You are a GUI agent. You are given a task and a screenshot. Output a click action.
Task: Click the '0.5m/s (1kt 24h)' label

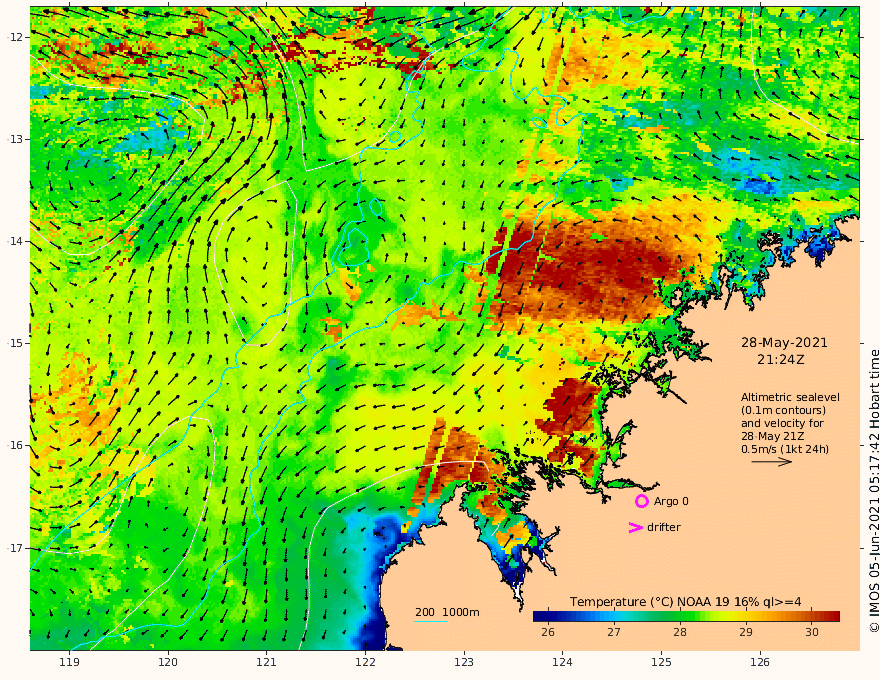tap(785, 449)
